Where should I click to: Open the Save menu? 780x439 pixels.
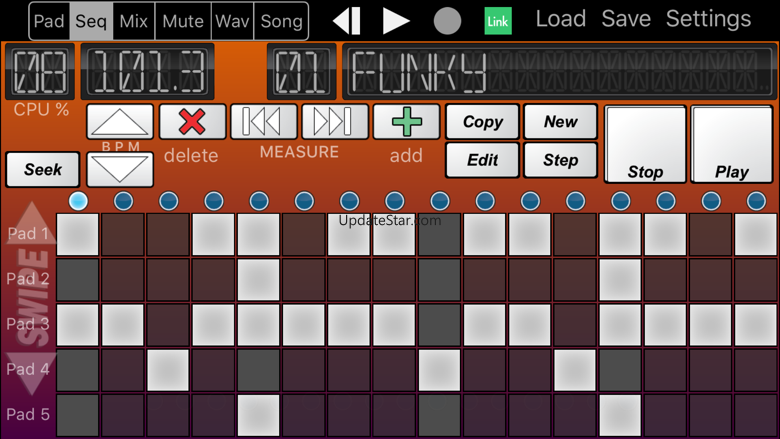[x=626, y=19]
